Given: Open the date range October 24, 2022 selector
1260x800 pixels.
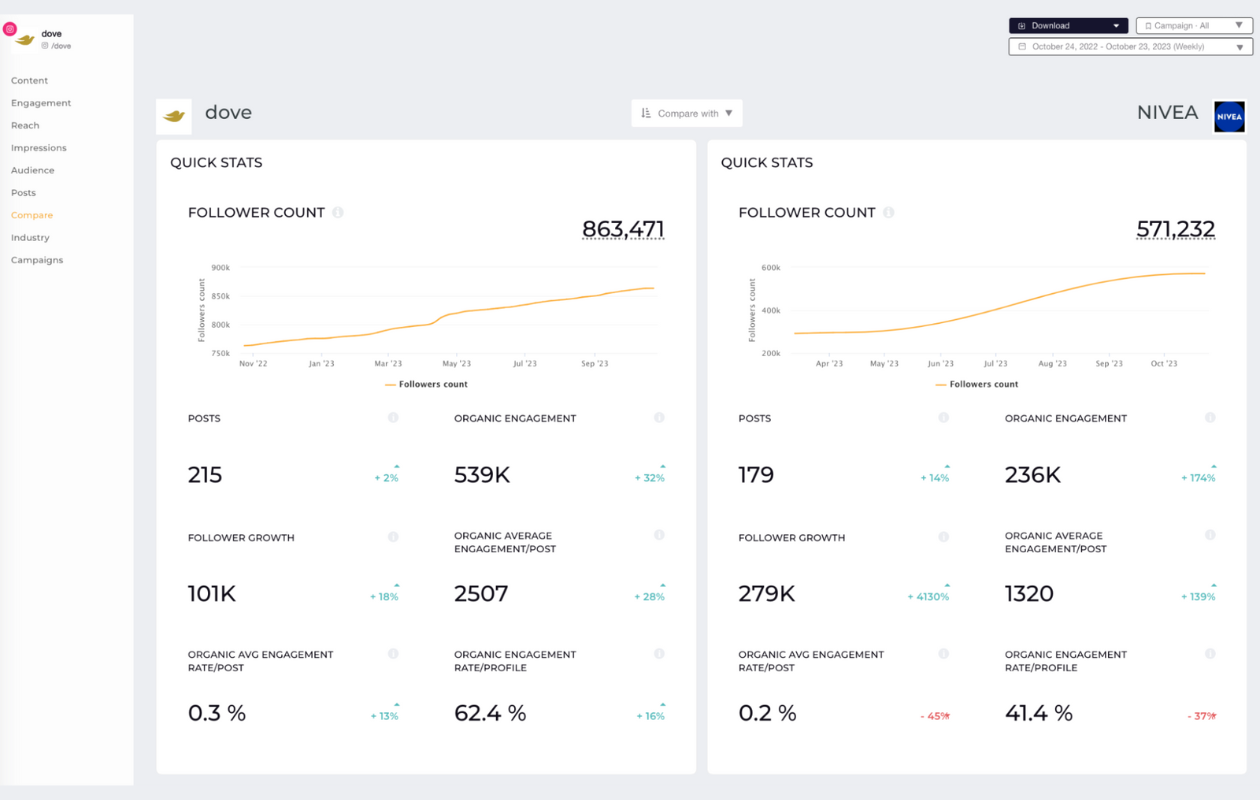Looking at the screenshot, I should (x=1130, y=47).
